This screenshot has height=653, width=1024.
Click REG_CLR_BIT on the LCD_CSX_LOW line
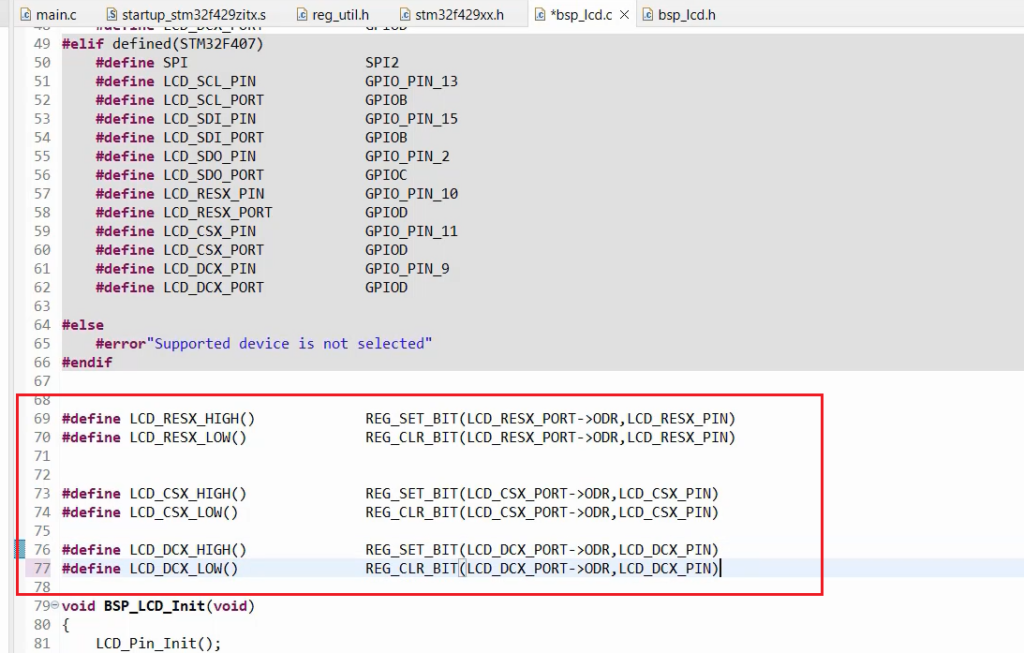411,513
